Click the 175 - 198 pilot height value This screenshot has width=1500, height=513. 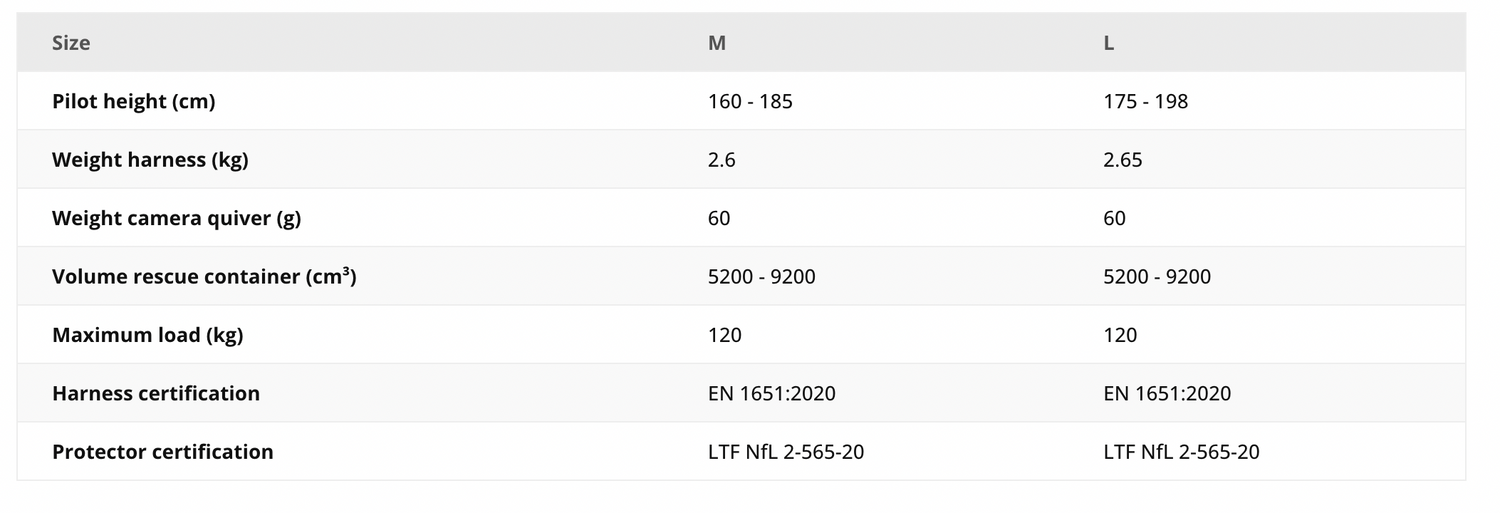[x=1146, y=101]
